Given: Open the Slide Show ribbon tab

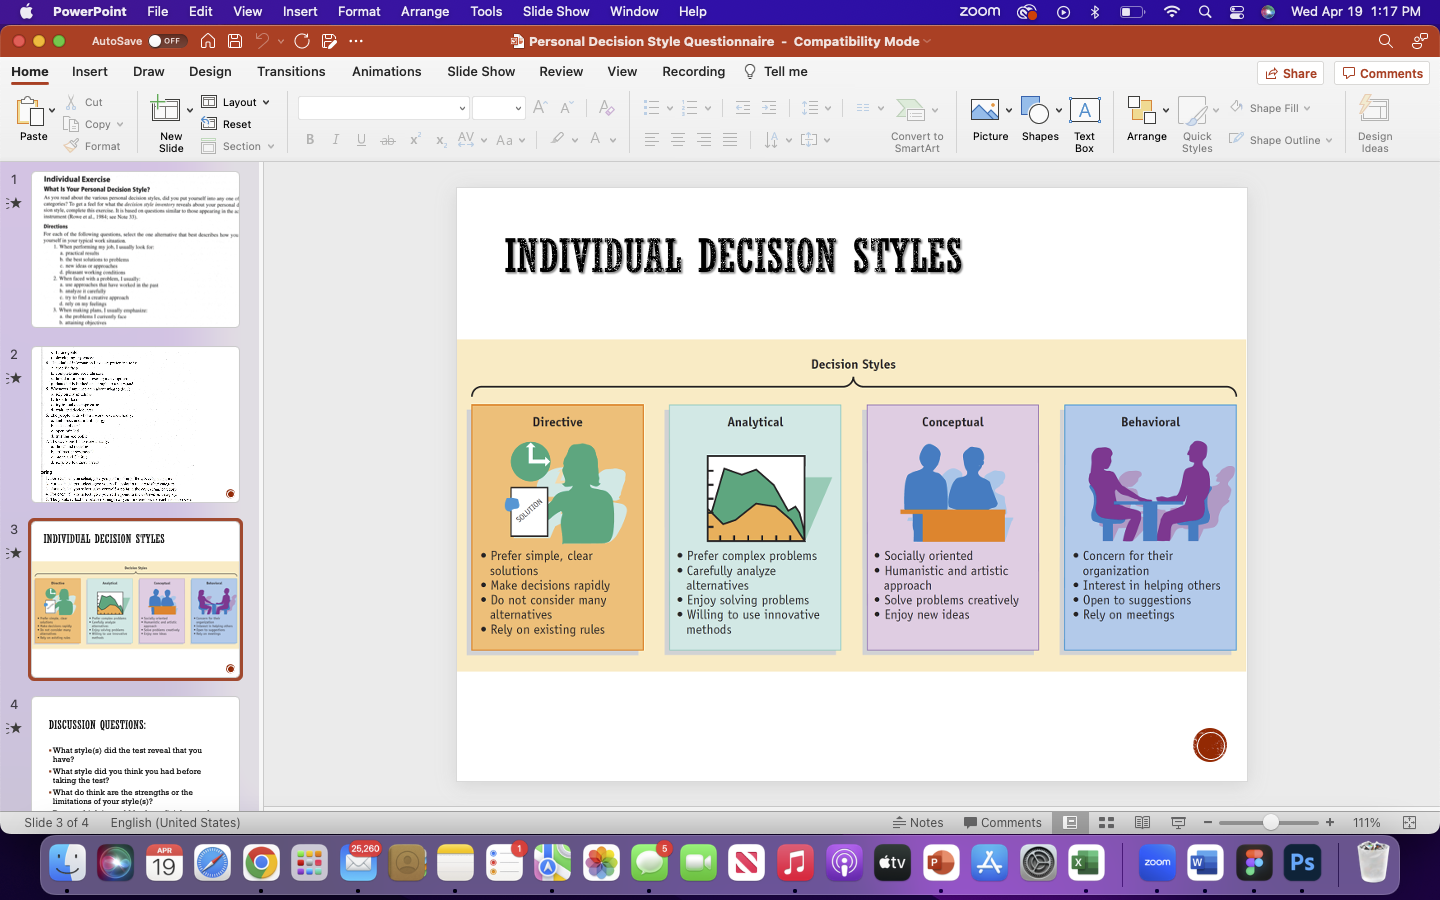Looking at the screenshot, I should click(481, 72).
